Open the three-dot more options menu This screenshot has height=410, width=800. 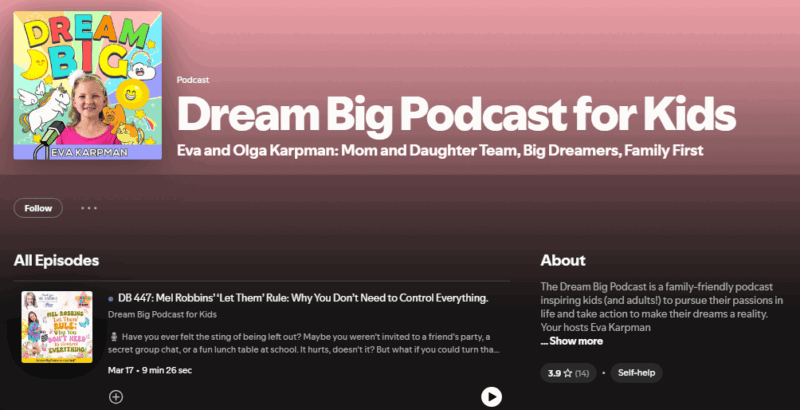point(89,208)
